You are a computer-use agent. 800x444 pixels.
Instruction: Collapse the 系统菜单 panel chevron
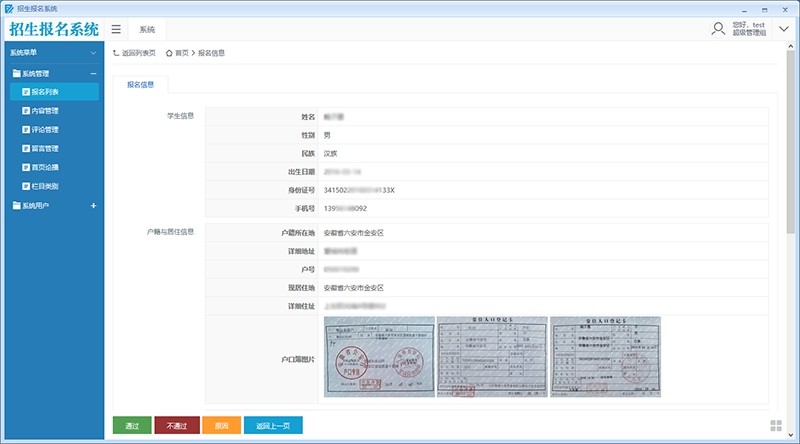click(93, 53)
